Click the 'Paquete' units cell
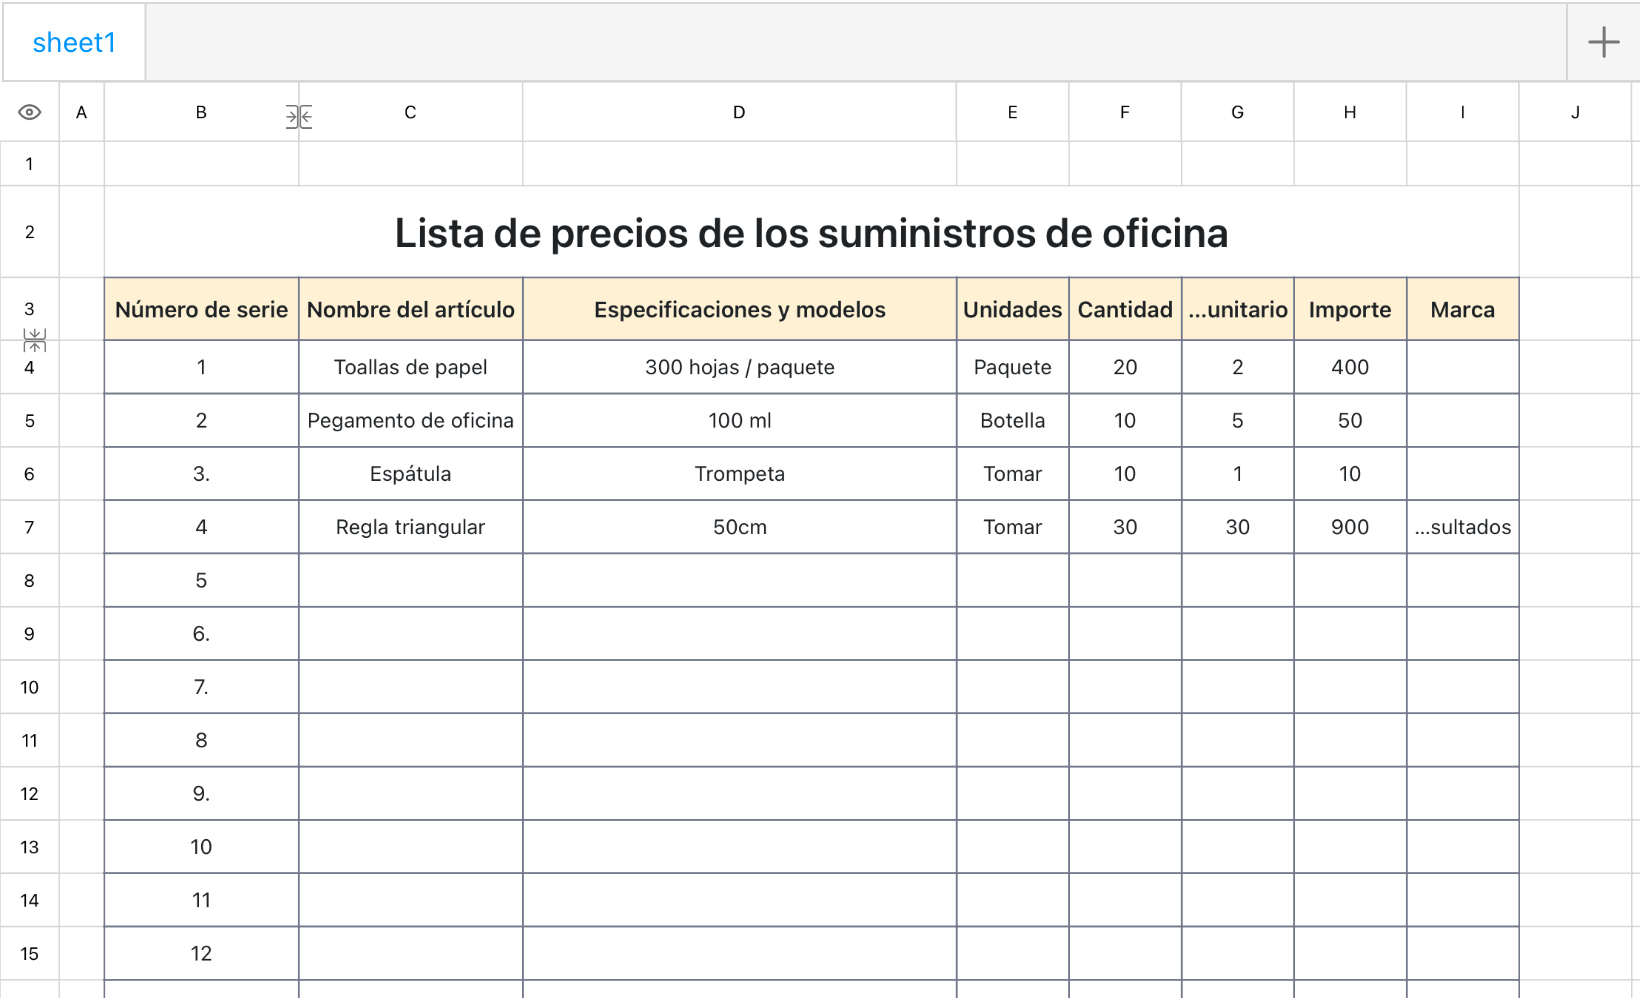Image resolution: width=1640 pixels, height=998 pixels. (x=1013, y=367)
